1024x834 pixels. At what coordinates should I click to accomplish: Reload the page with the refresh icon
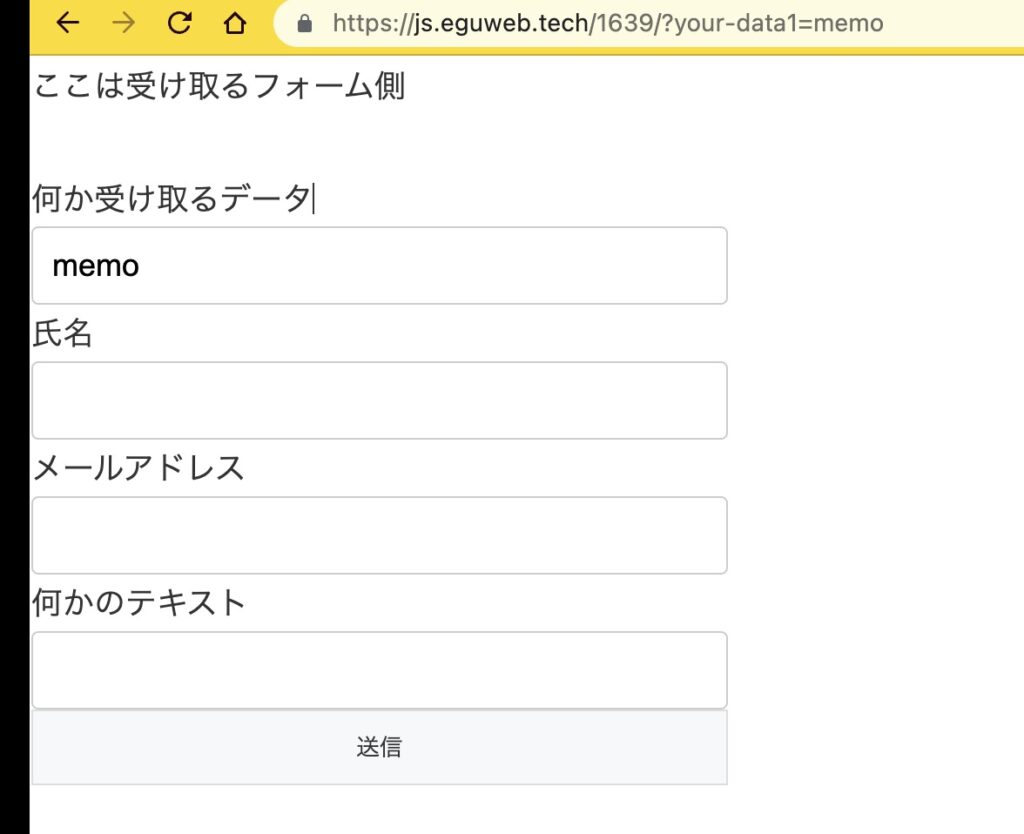[x=180, y=23]
